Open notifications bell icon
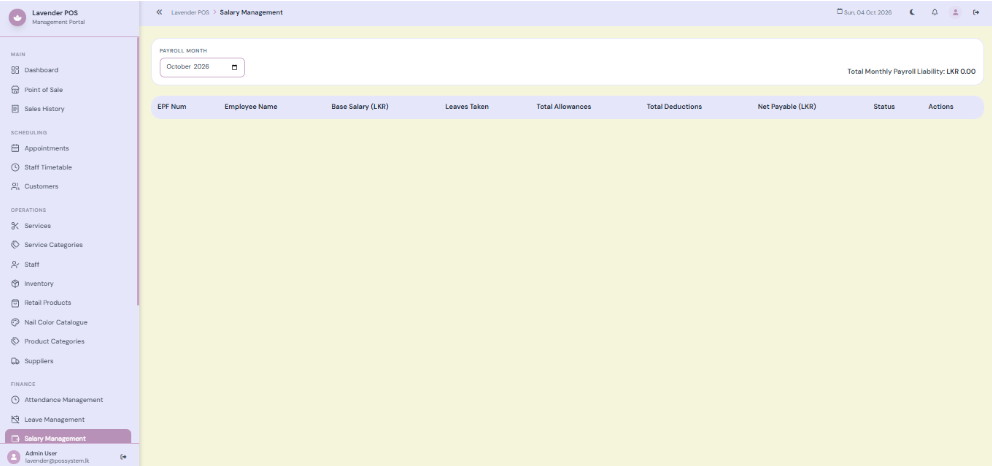Screen dimensions: 992x466 pos(934,12)
